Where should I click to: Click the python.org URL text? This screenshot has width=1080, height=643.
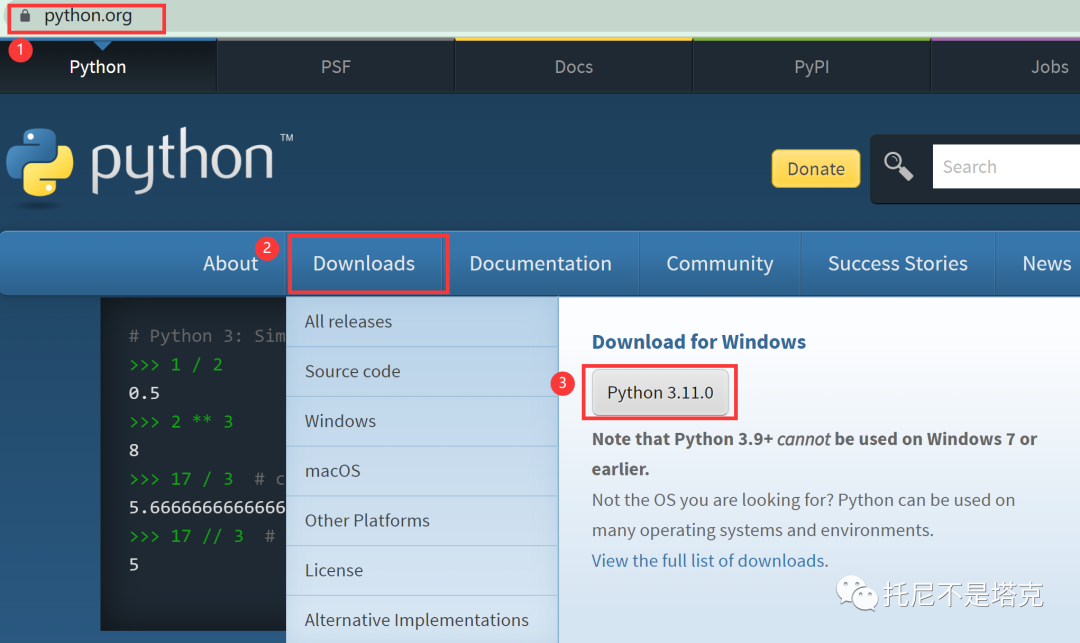(x=88, y=15)
